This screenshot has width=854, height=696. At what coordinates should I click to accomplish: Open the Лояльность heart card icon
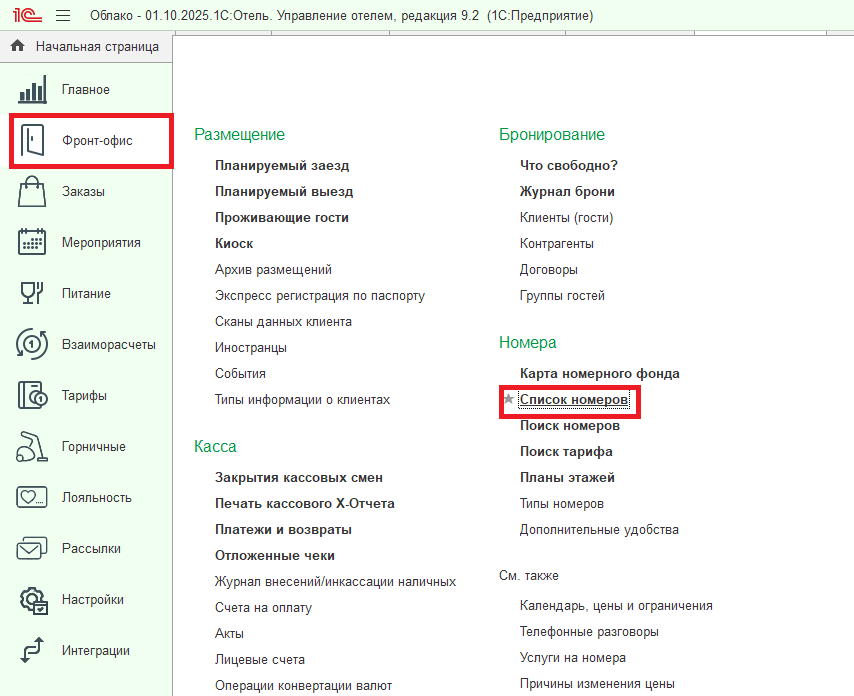tap(32, 497)
